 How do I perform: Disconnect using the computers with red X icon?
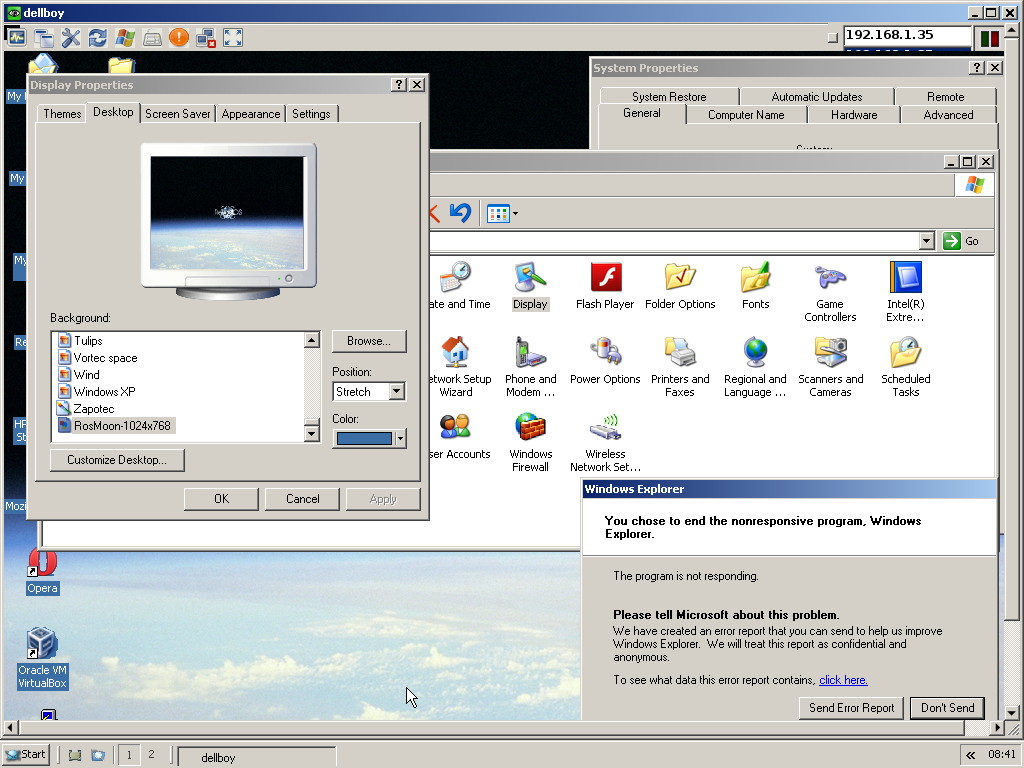206,37
